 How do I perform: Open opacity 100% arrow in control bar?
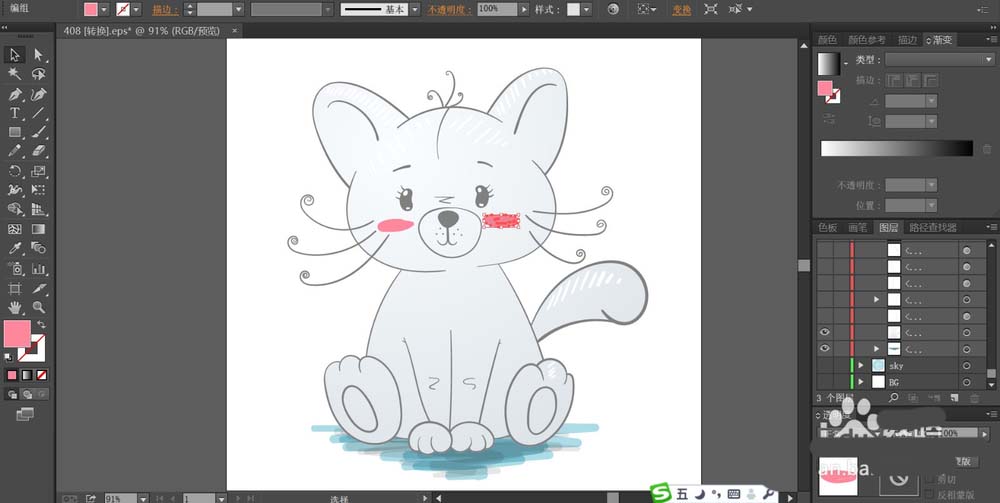524,10
